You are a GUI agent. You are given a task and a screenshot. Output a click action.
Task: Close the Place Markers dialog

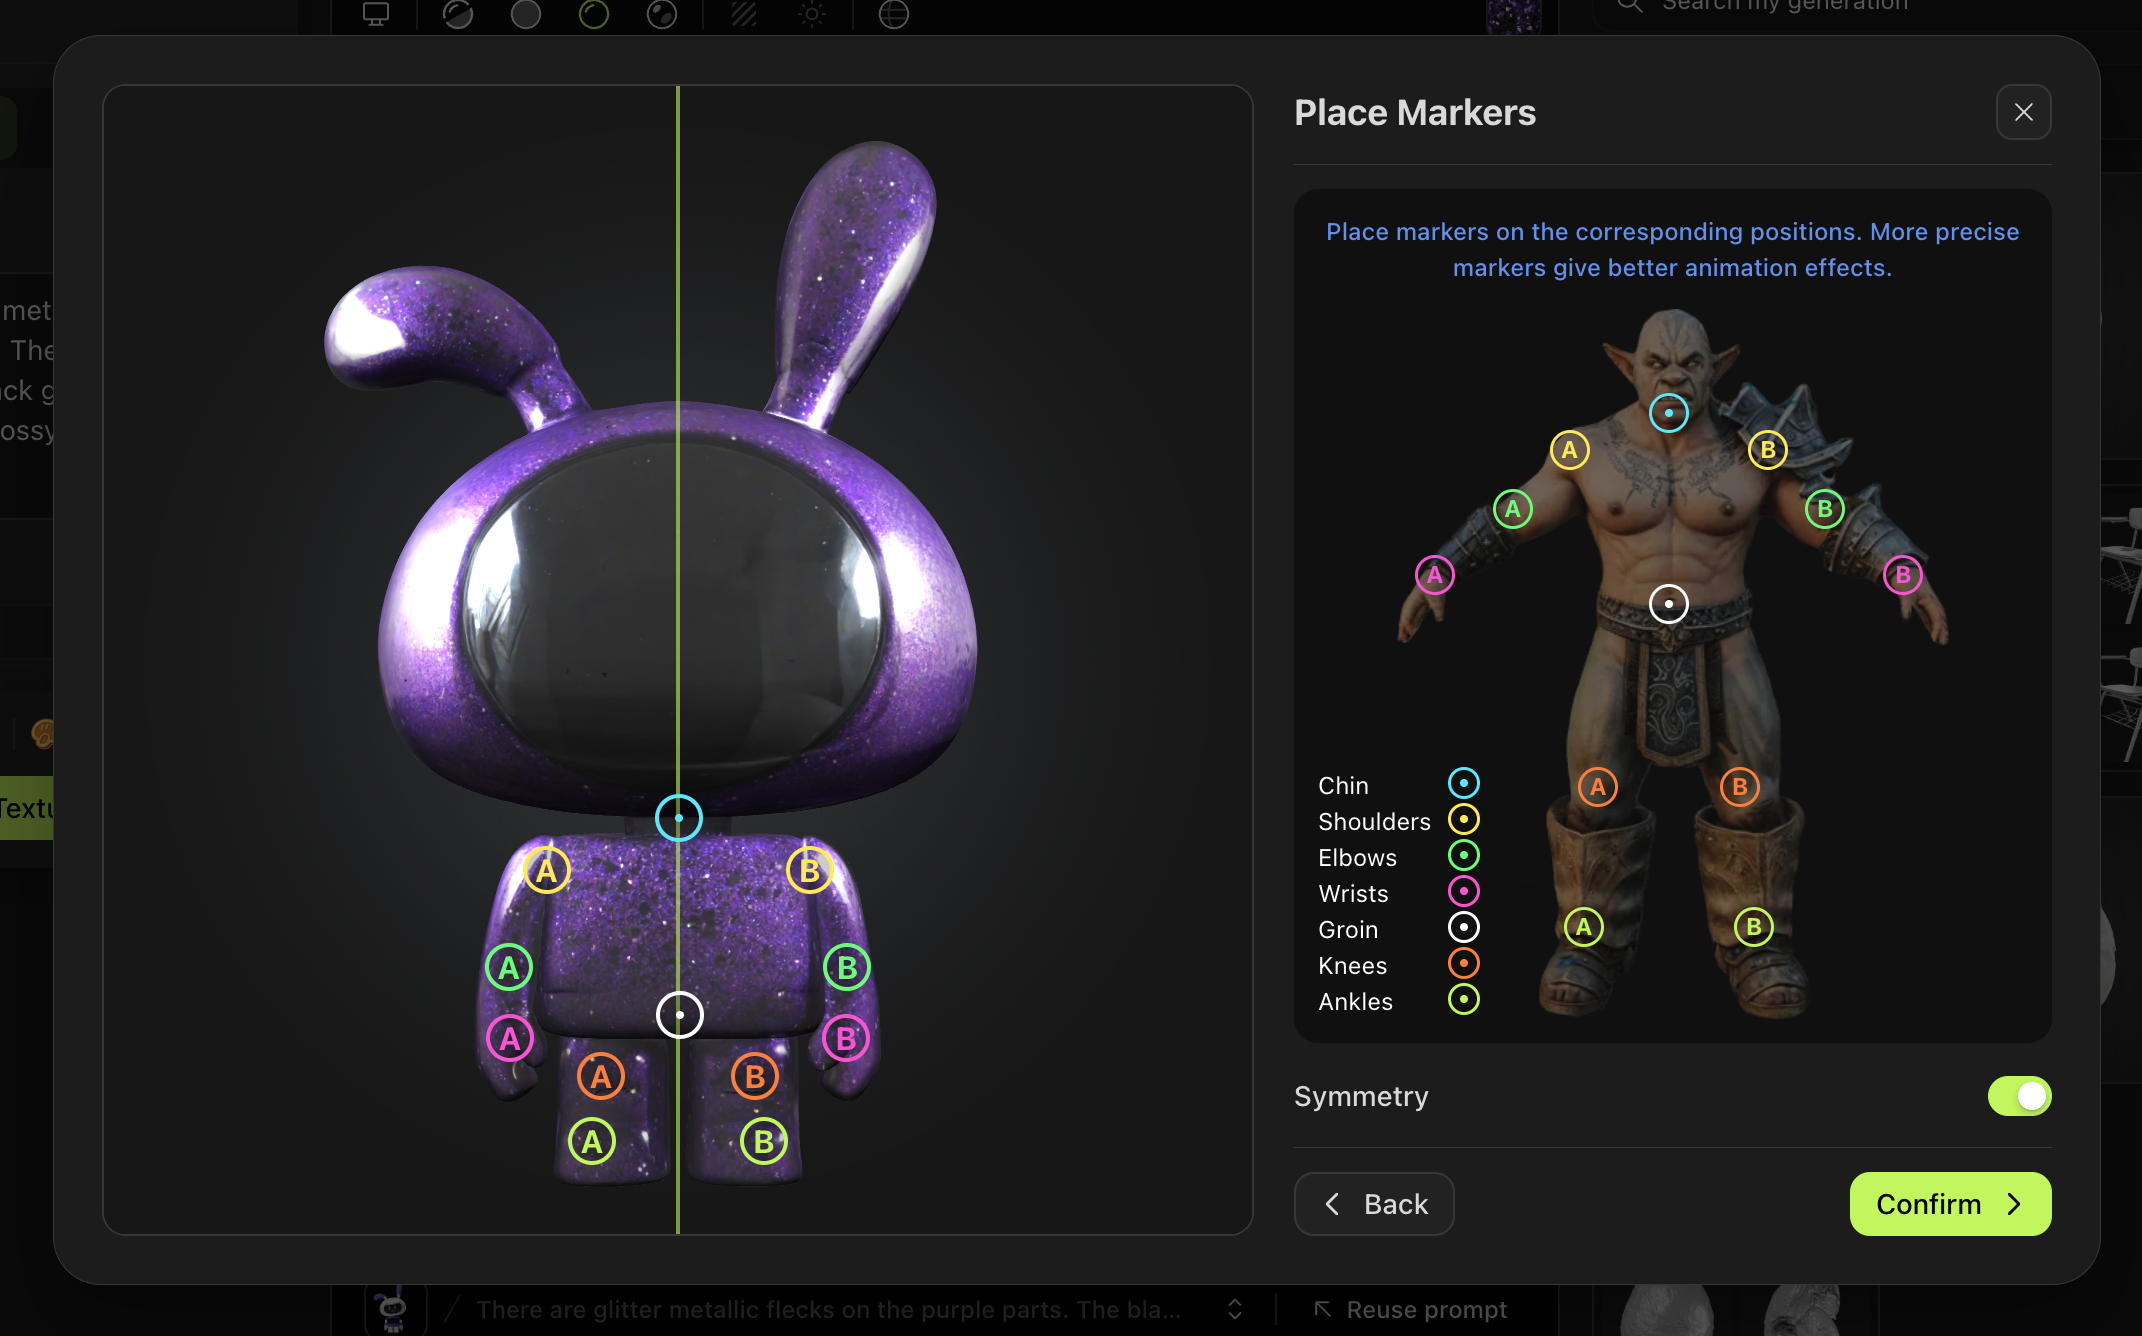[x=2023, y=112]
